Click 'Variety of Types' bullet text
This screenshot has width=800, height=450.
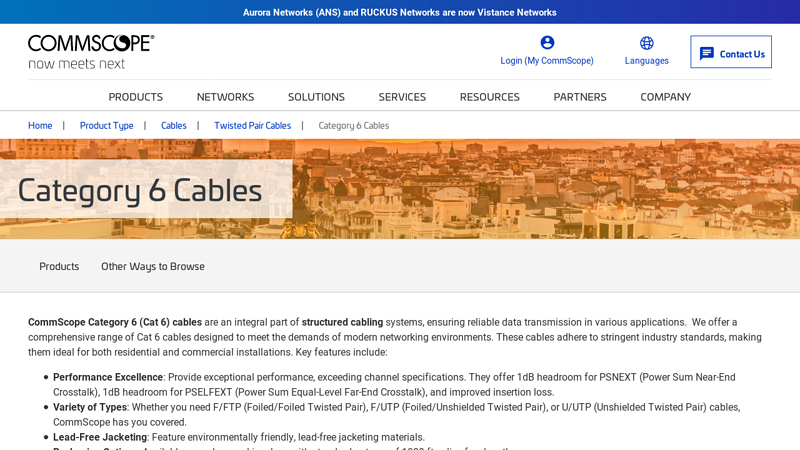(x=90, y=407)
